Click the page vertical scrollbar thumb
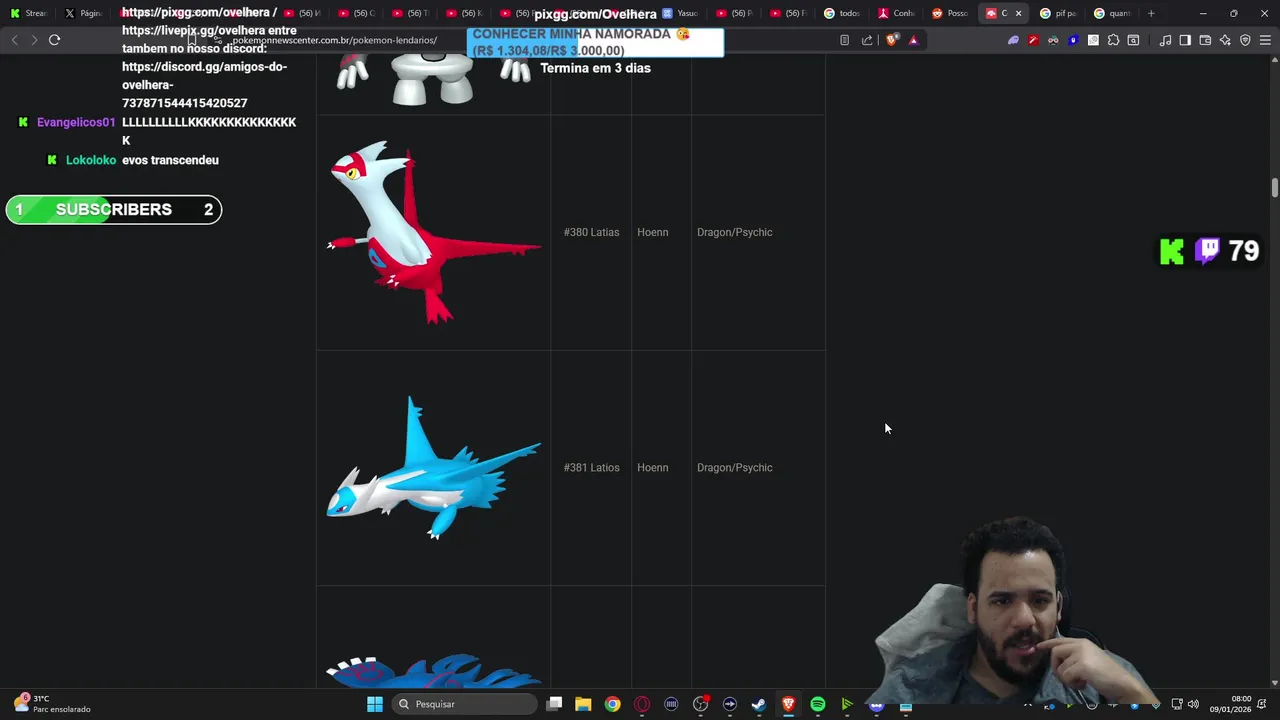 [1274, 188]
